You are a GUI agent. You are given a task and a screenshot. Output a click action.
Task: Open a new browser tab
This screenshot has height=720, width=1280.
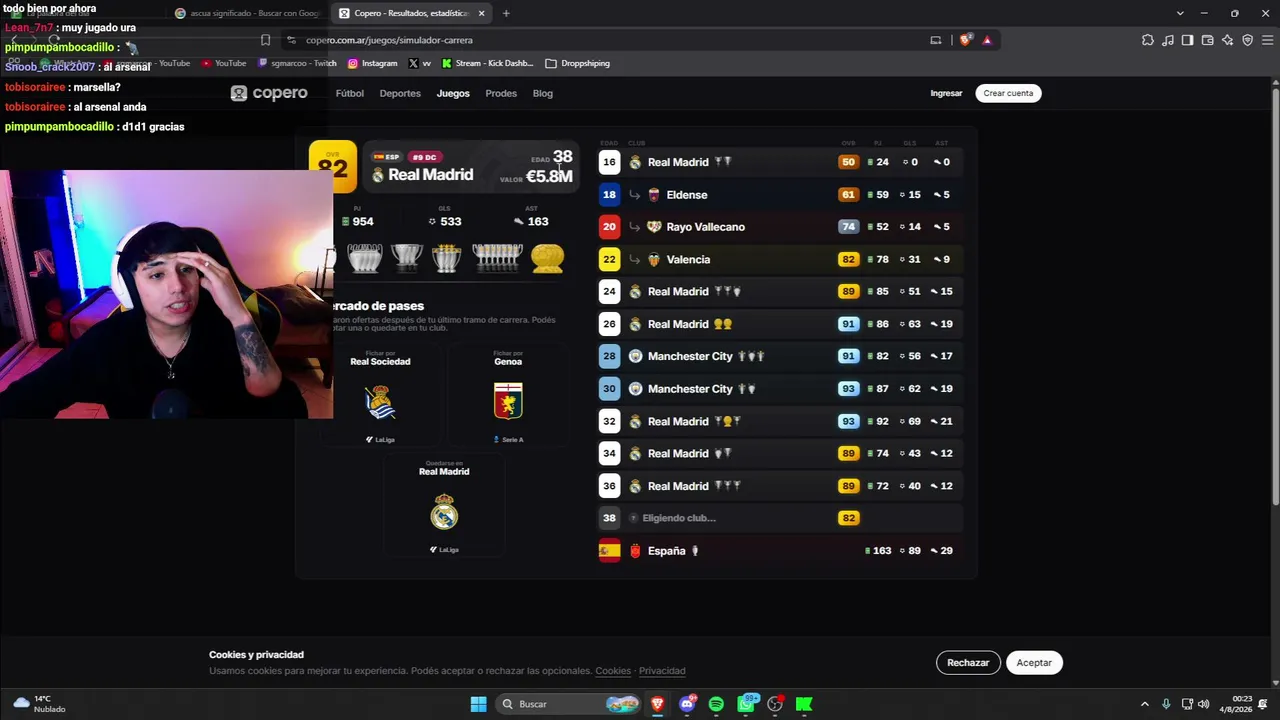pyautogui.click(x=506, y=13)
